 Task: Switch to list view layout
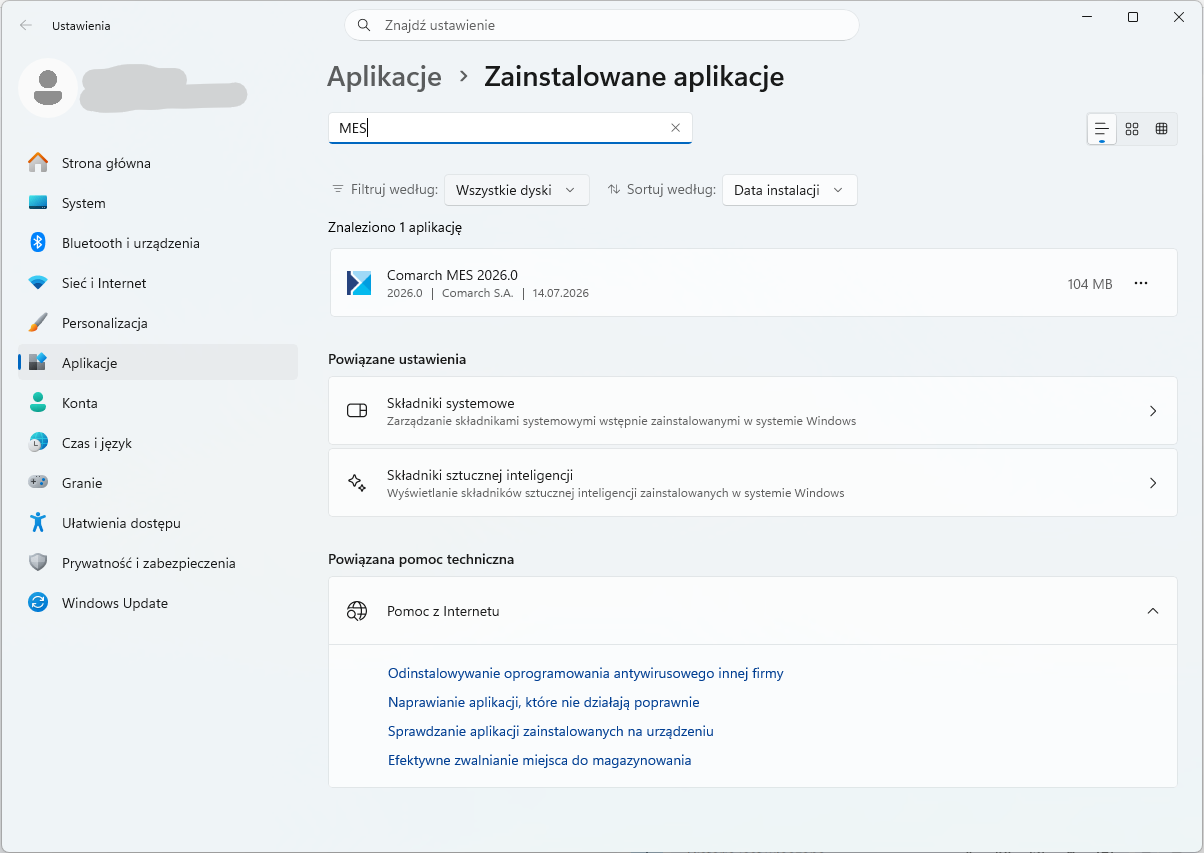pos(1102,129)
